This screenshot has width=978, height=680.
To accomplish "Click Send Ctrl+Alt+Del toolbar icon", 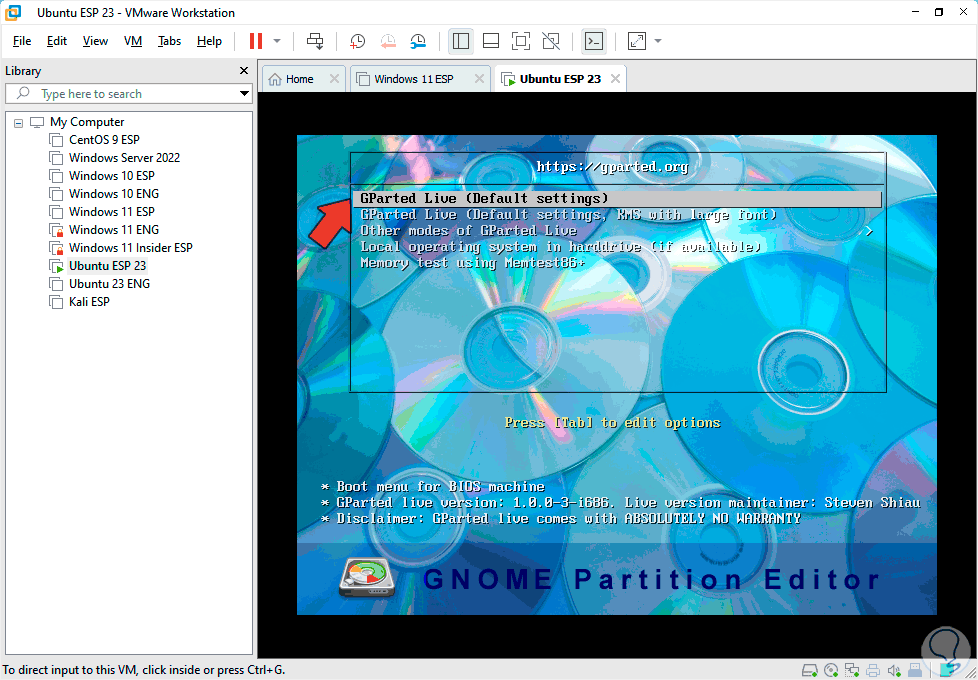I will [315, 41].
